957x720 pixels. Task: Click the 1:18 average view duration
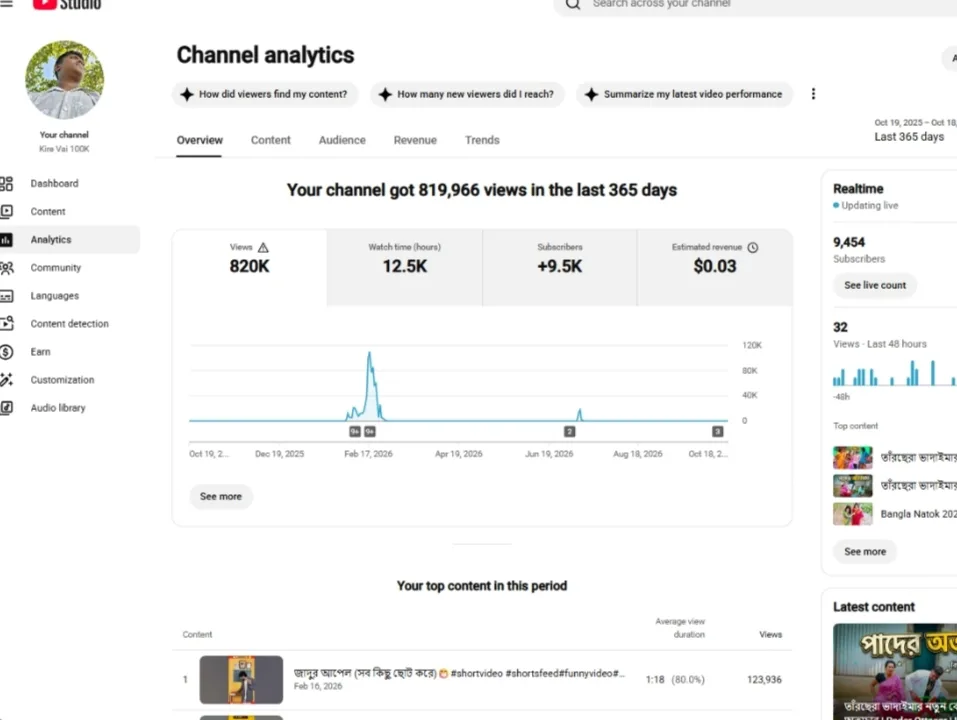tap(655, 680)
